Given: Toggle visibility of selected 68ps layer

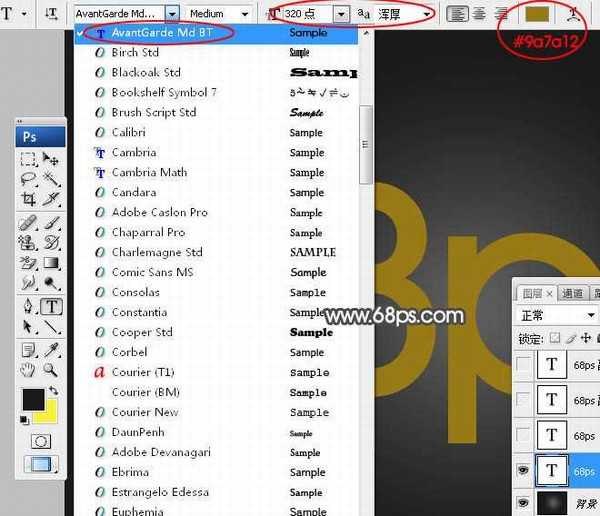Looking at the screenshot, I should 524,469.
